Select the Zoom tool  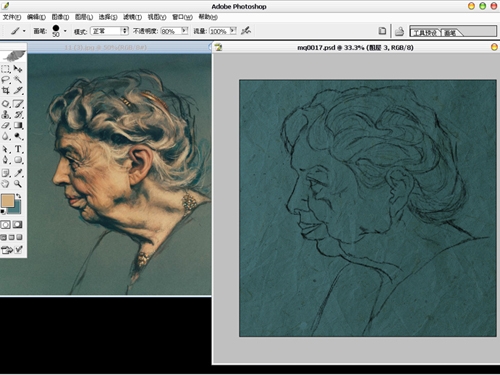coord(18,184)
